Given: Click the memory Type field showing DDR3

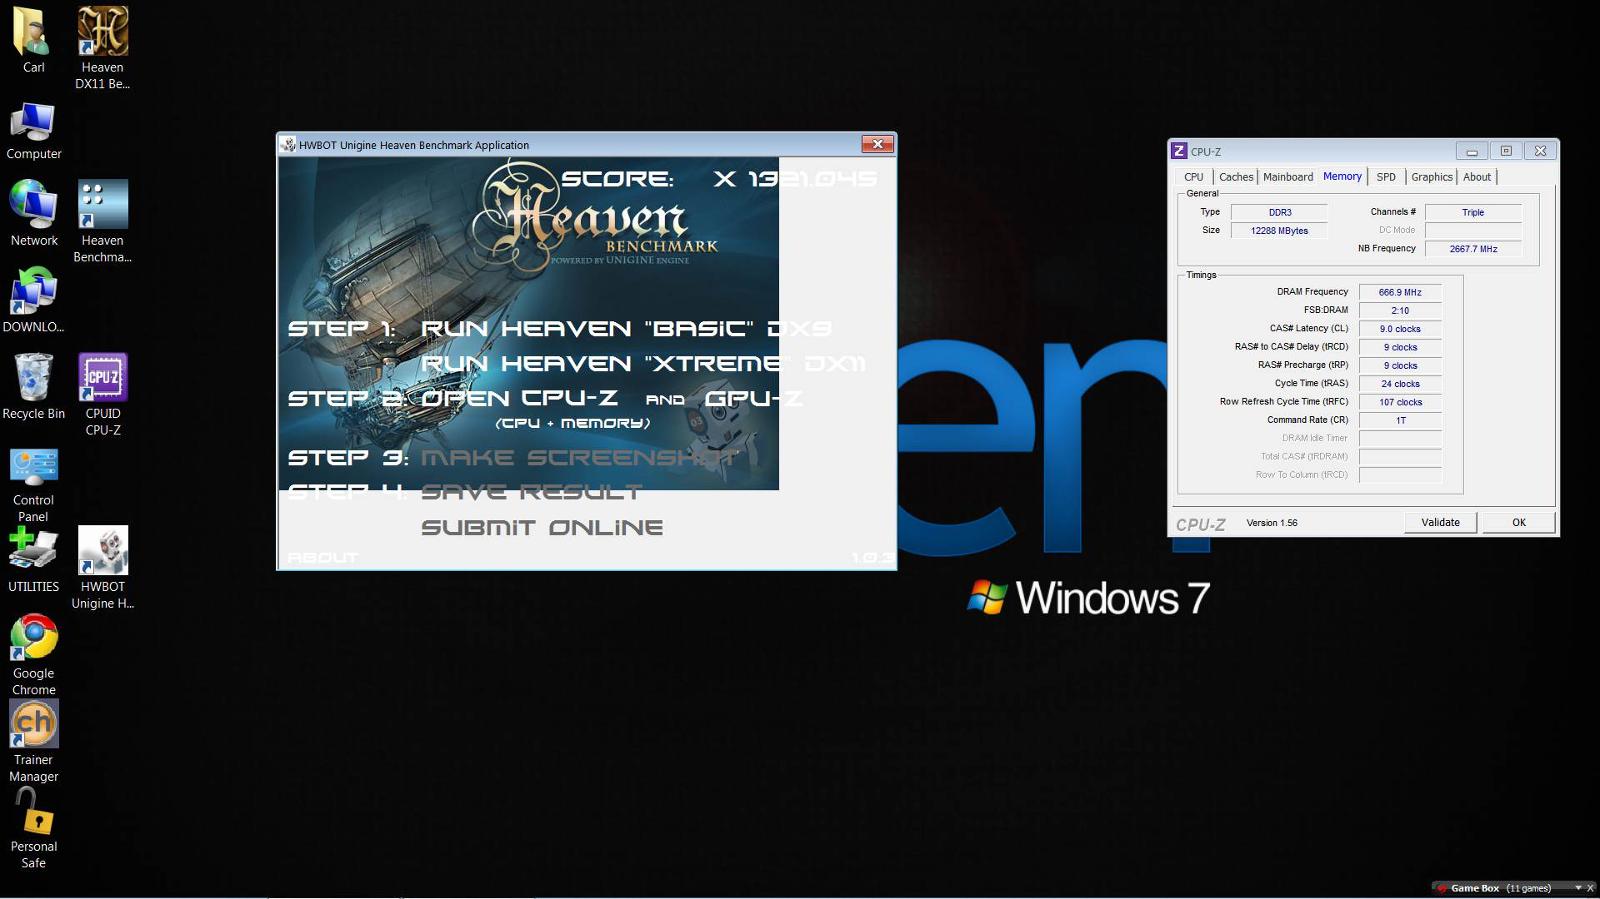Looking at the screenshot, I should click(x=1279, y=212).
